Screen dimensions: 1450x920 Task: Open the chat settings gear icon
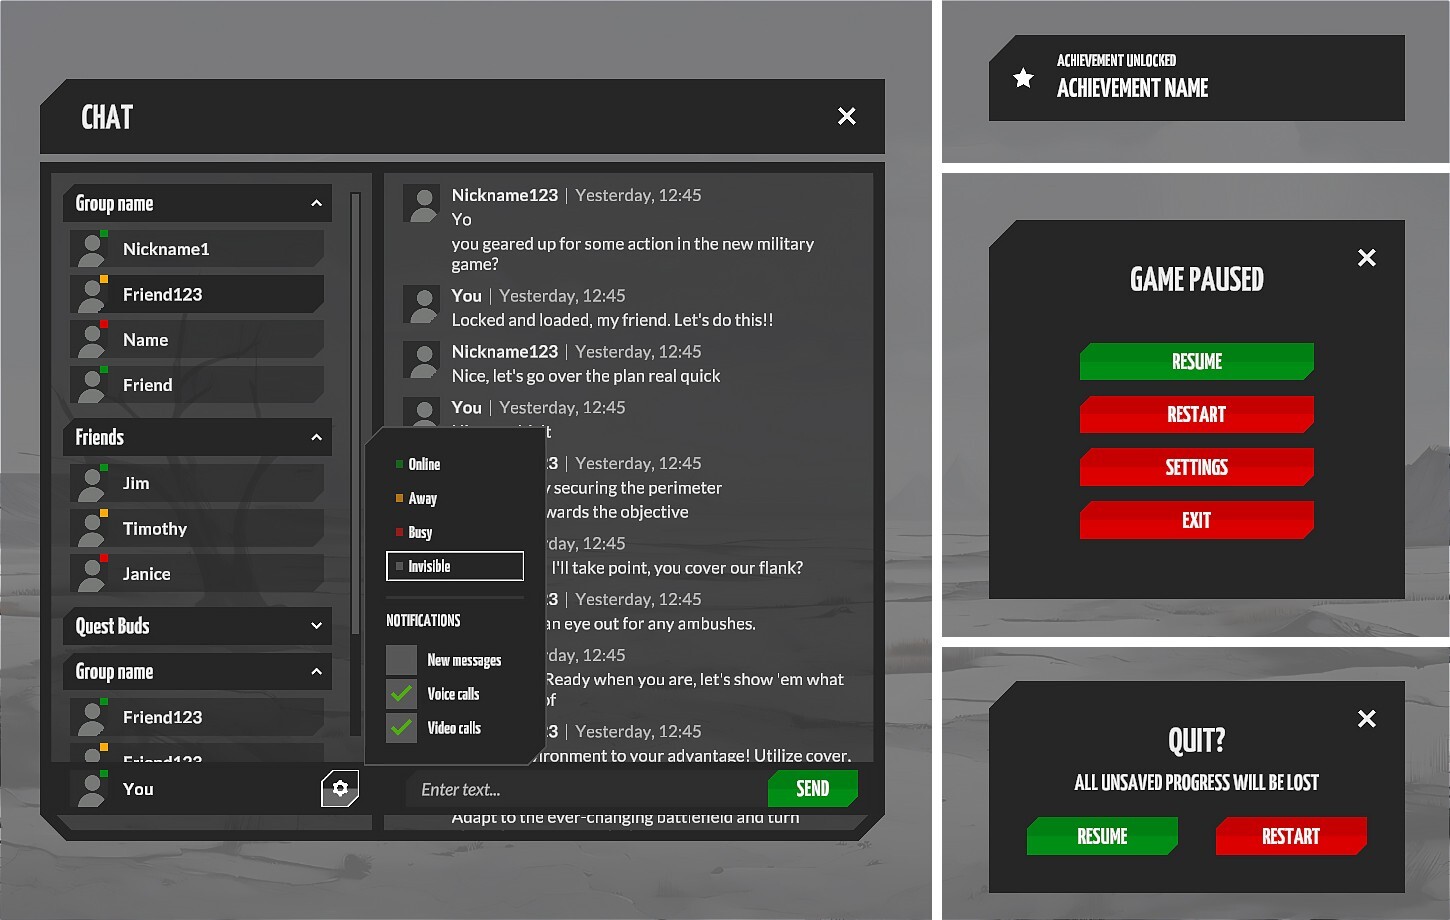(x=339, y=788)
